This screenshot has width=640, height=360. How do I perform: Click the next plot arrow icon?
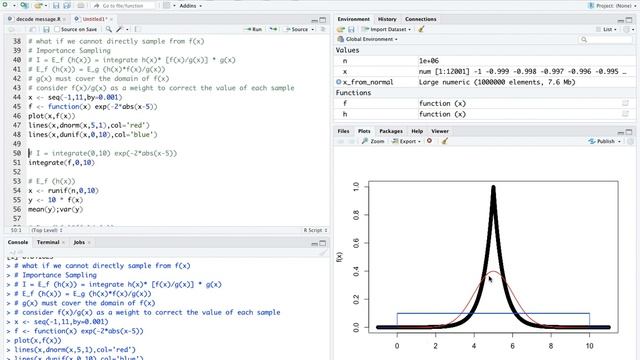tap(351, 141)
